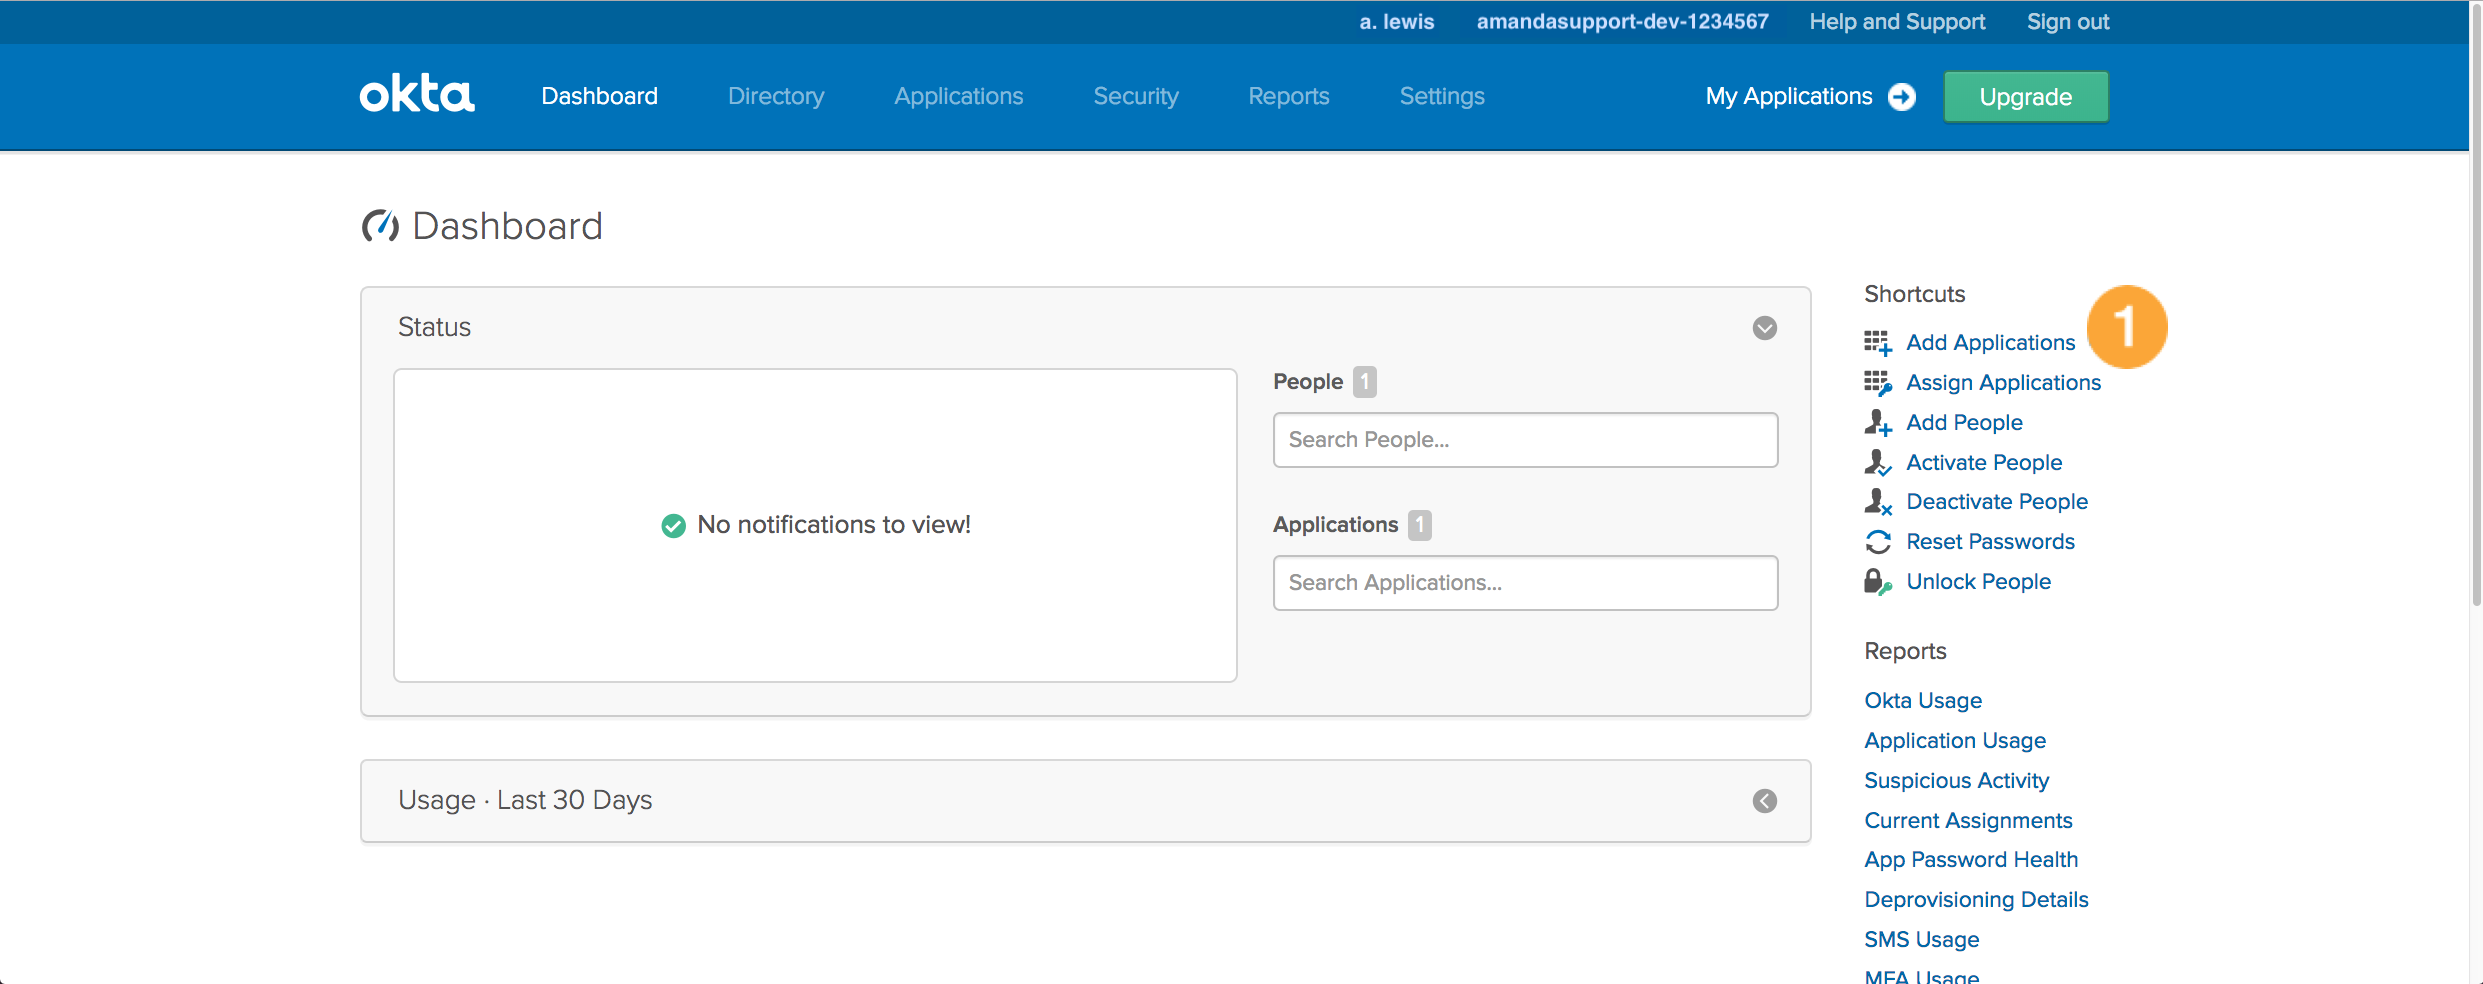Viewport: 2483px width, 984px height.
Task: Open the App Password Health report
Action: coord(1970,860)
